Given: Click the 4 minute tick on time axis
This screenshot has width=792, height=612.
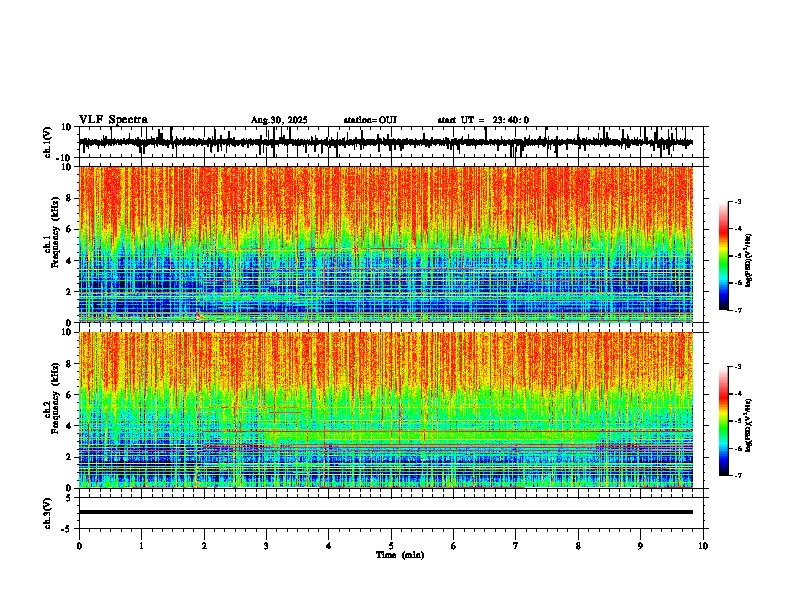Looking at the screenshot, I should click(x=328, y=546).
